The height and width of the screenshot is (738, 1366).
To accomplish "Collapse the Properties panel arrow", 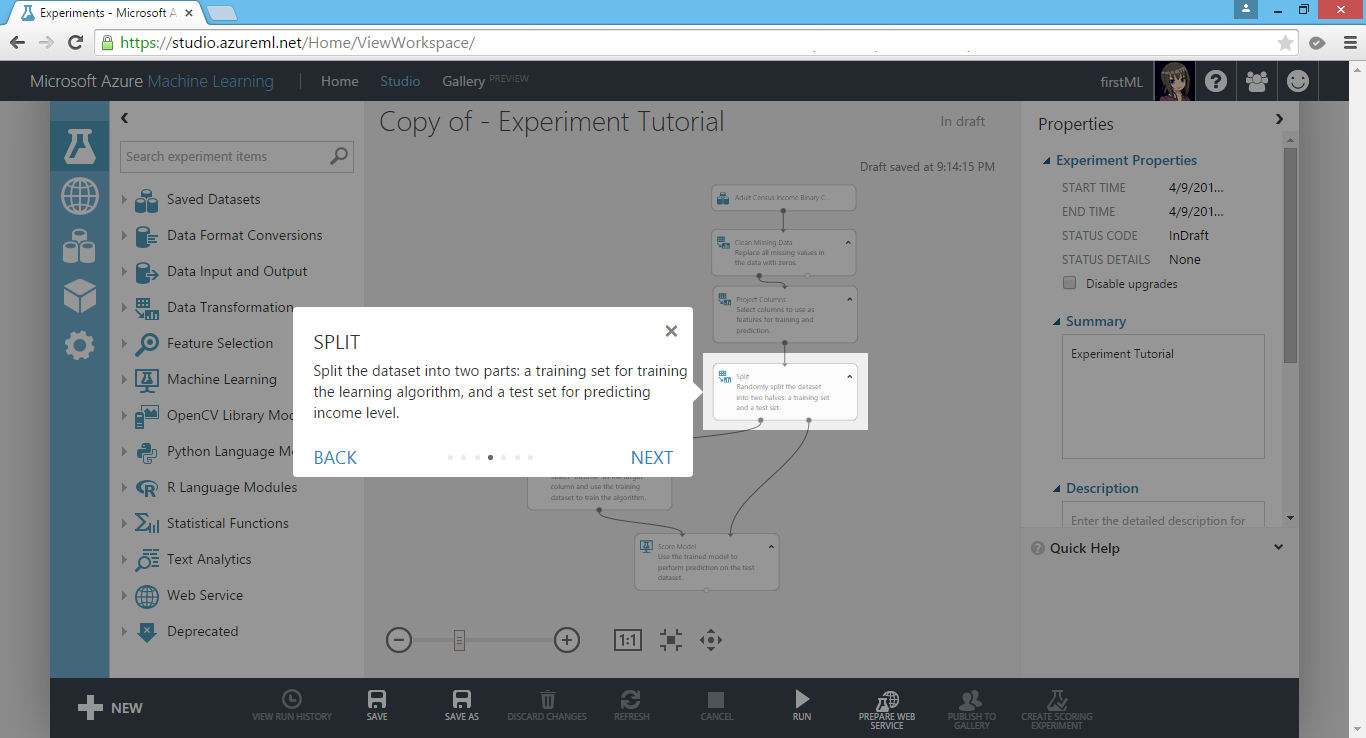I will [1279, 119].
